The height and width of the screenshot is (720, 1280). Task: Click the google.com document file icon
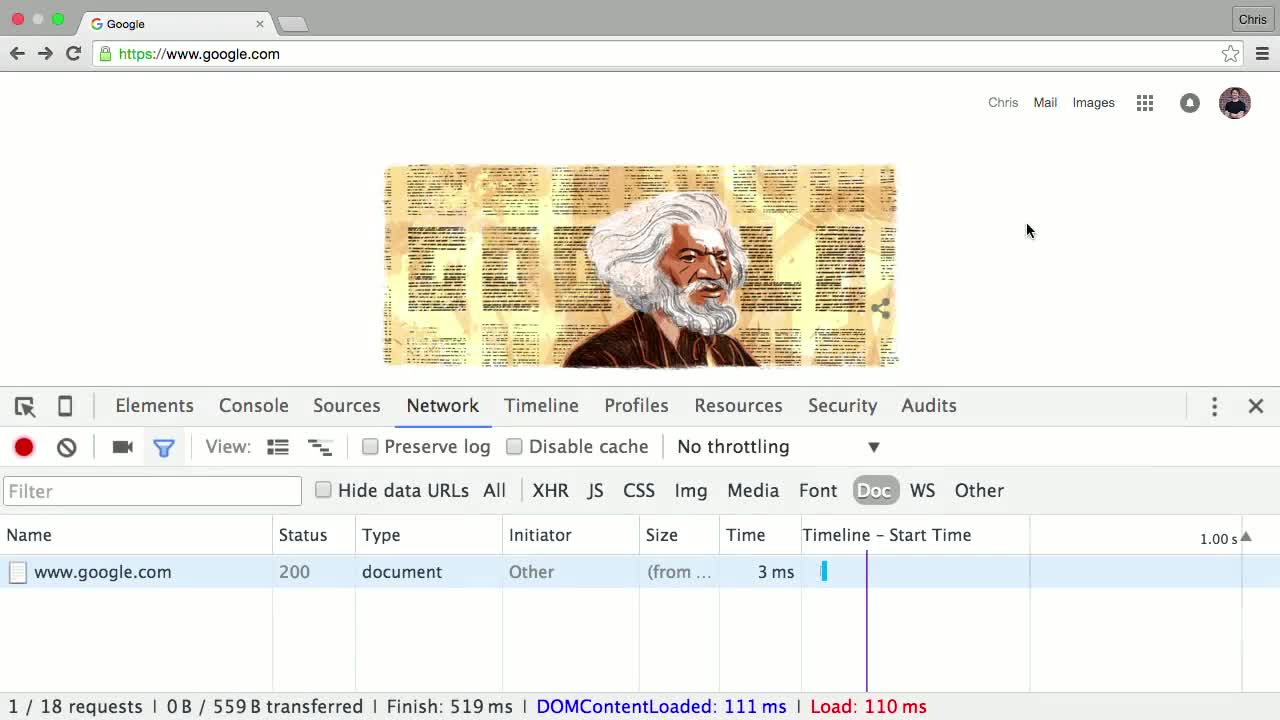[x=18, y=572]
